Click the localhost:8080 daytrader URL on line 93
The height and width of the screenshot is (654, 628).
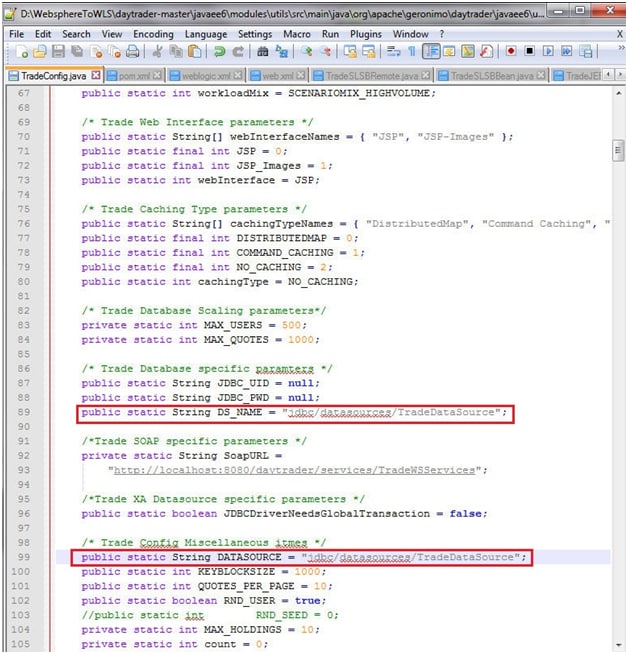(x=294, y=470)
